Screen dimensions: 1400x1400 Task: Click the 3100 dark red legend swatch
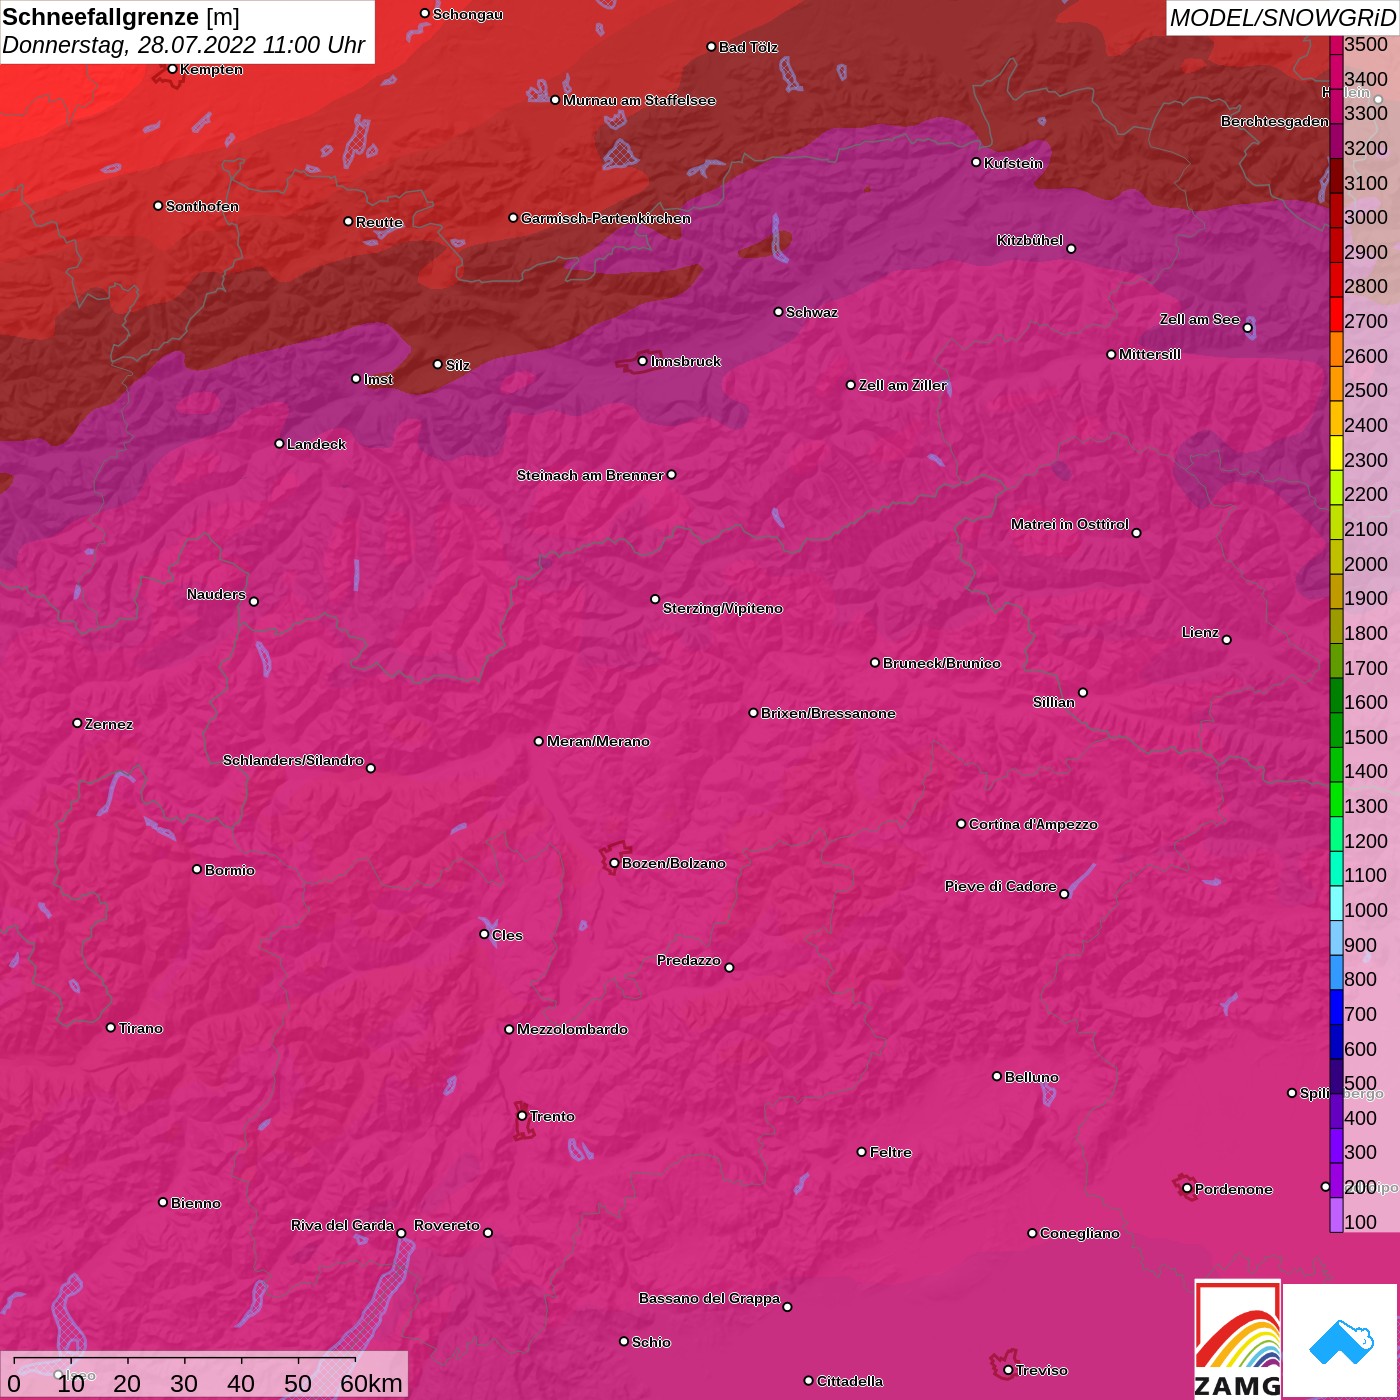pyautogui.click(x=1336, y=176)
